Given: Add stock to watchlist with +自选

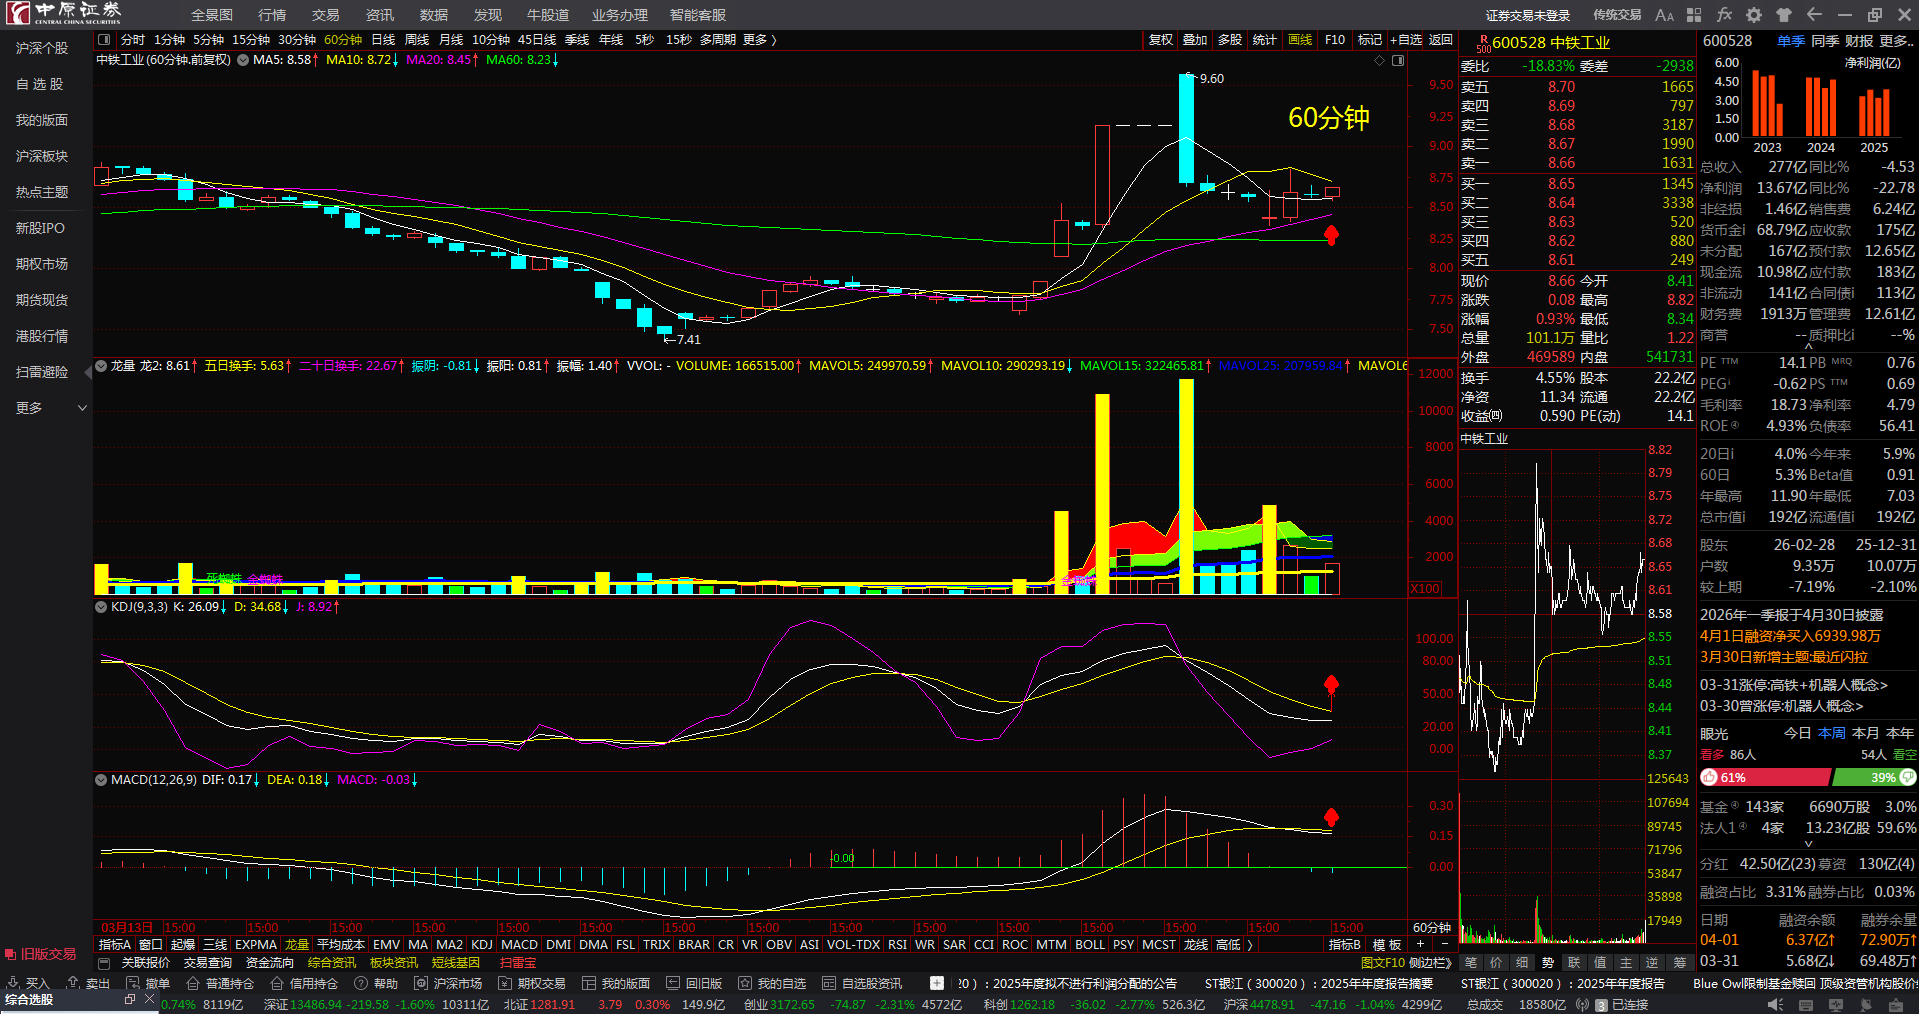Looking at the screenshot, I should pyautogui.click(x=1405, y=40).
